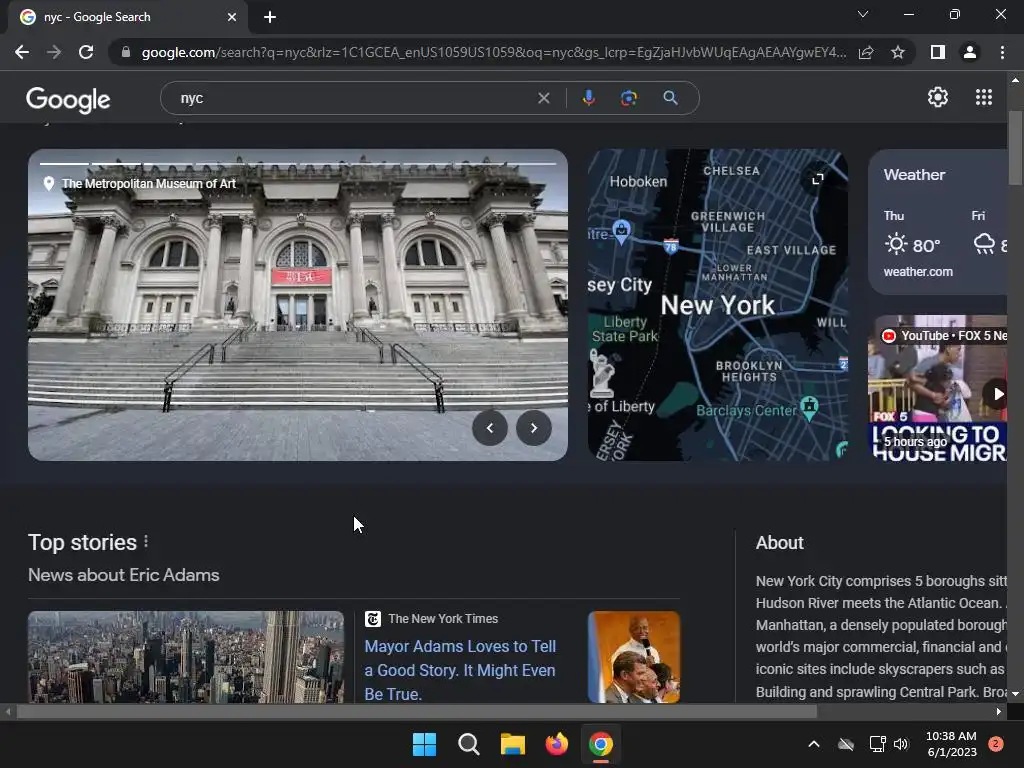Screen dimensions: 1024x768
Task: Go forward with the browser arrow
Action: [x=54, y=52]
